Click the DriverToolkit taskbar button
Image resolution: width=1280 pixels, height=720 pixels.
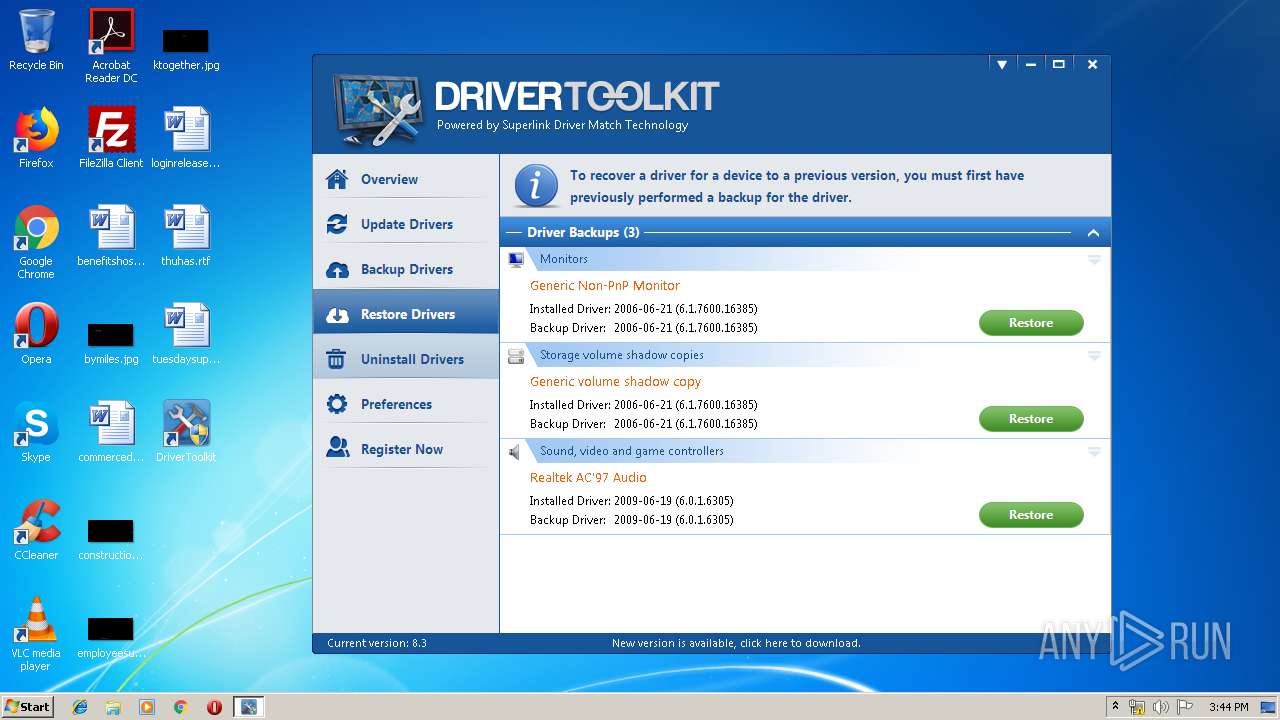pyautogui.click(x=248, y=707)
